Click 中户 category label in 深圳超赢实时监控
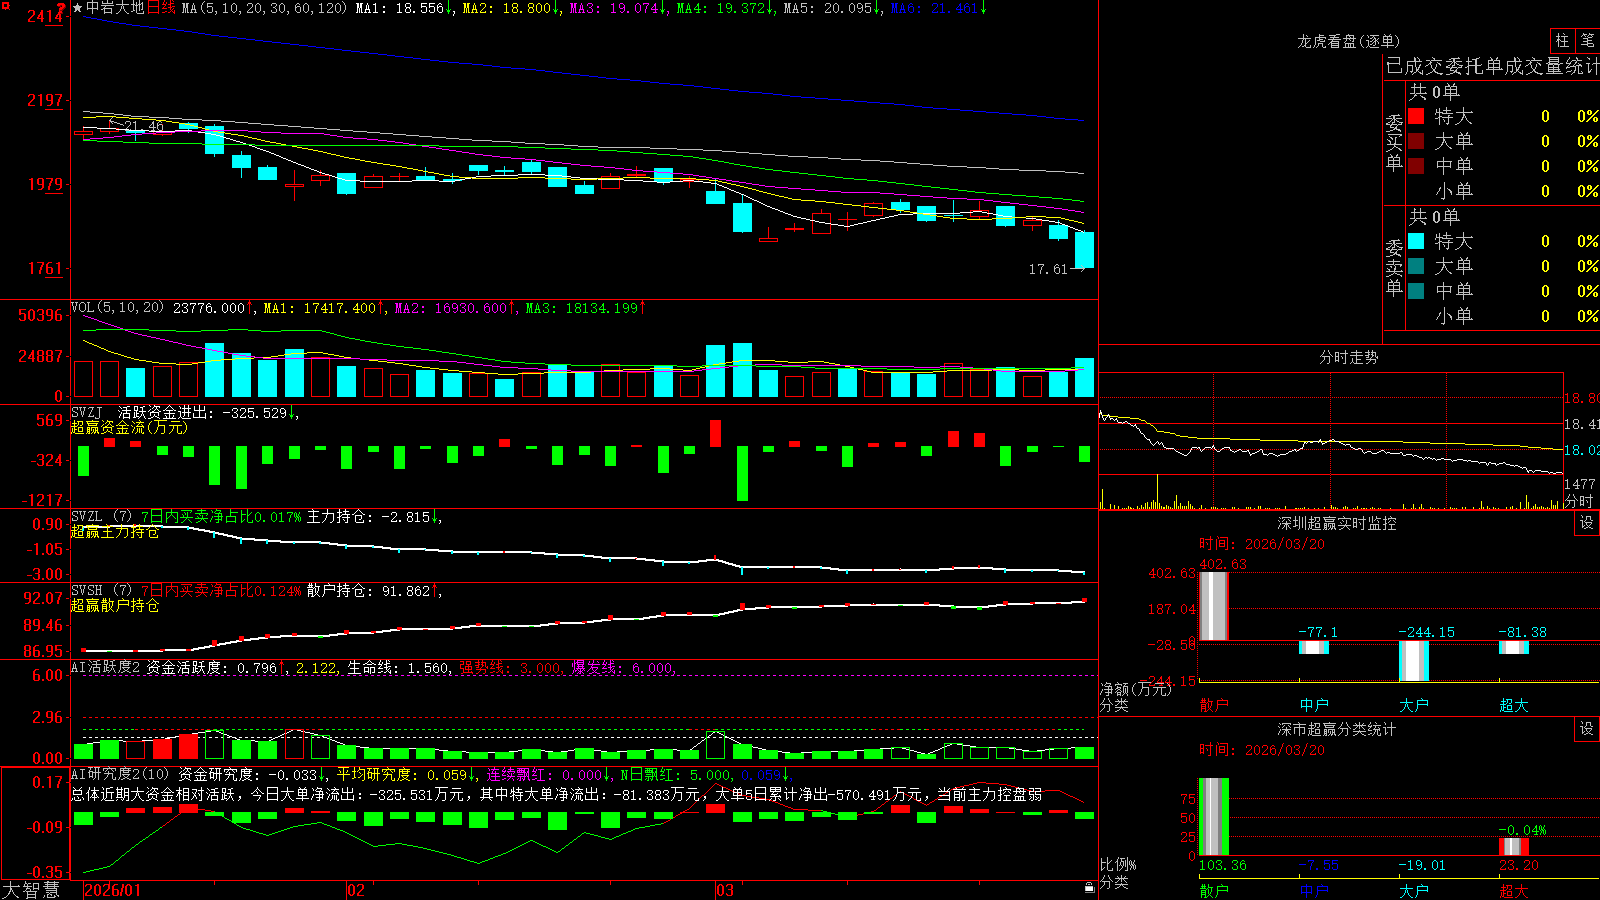 click(x=1314, y=705)
